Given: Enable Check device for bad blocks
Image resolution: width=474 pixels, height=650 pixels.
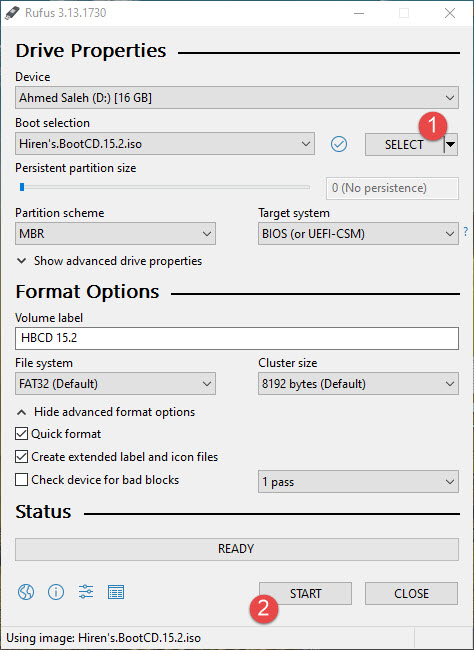Looking at the screenshot, I should click(21, 480).
